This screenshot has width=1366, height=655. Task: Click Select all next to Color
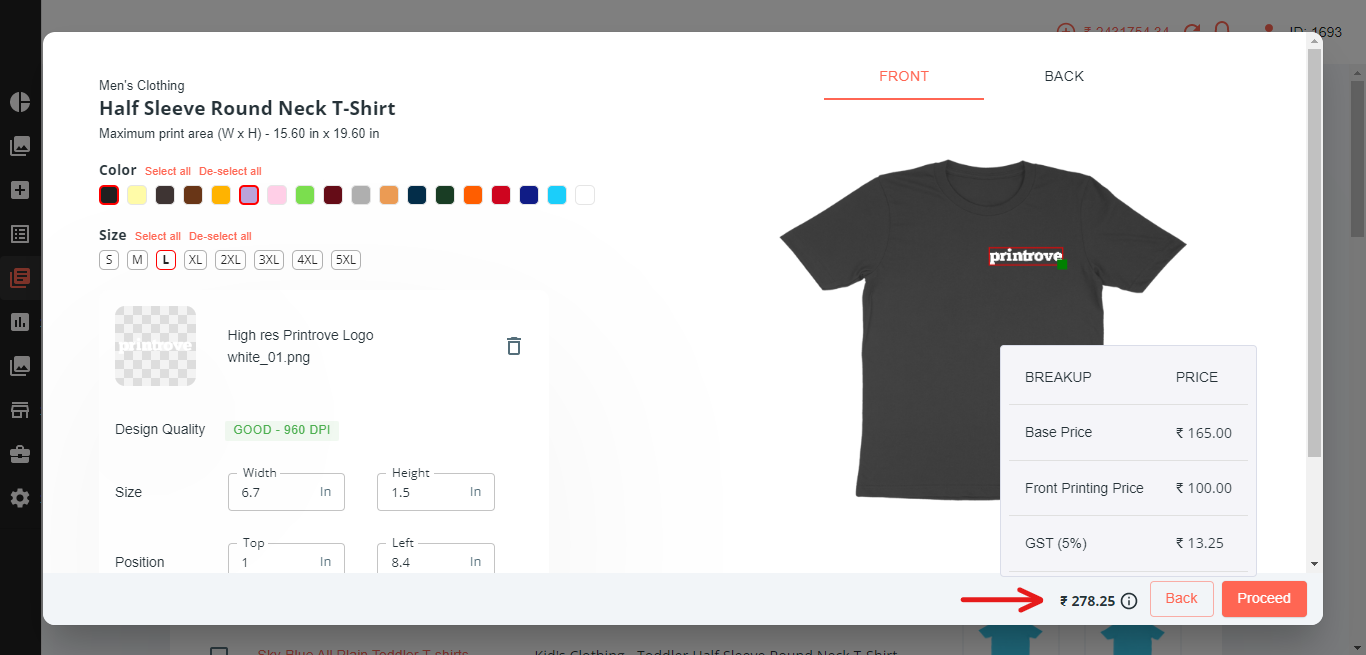tap(168, 172)
